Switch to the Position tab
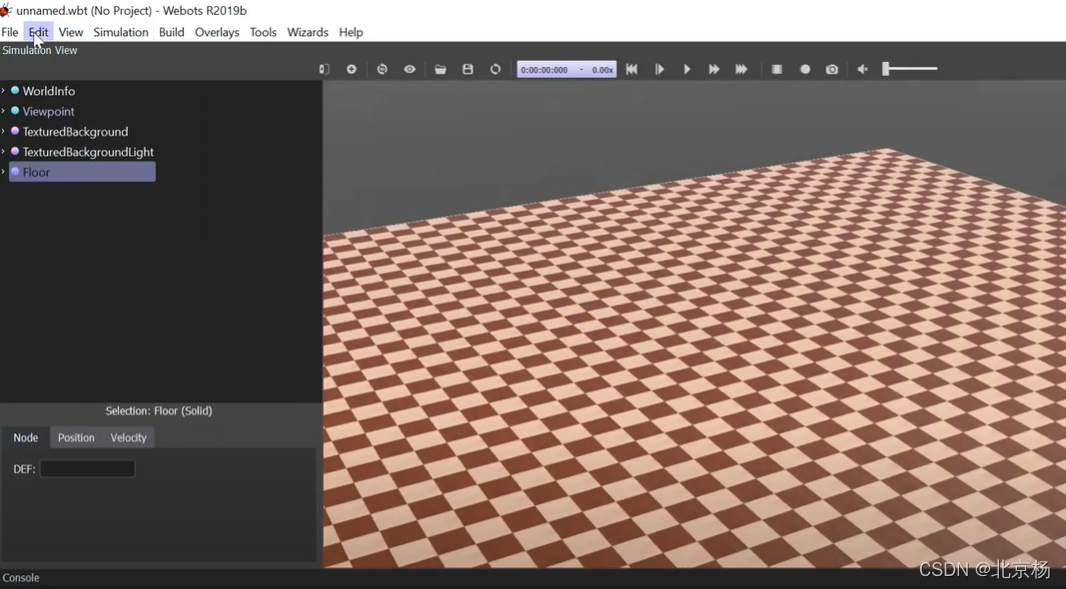Viewport: 1066px width, 589px height. [76, 437]
